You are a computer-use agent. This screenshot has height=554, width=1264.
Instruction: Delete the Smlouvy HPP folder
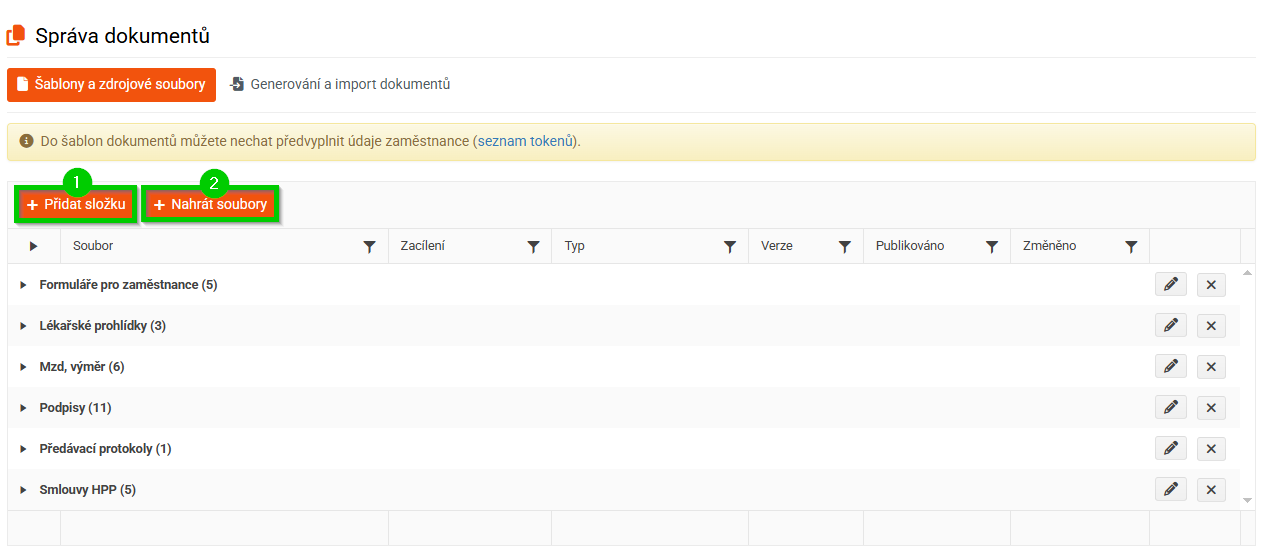pyautogui.click(x=1211, y=490)
